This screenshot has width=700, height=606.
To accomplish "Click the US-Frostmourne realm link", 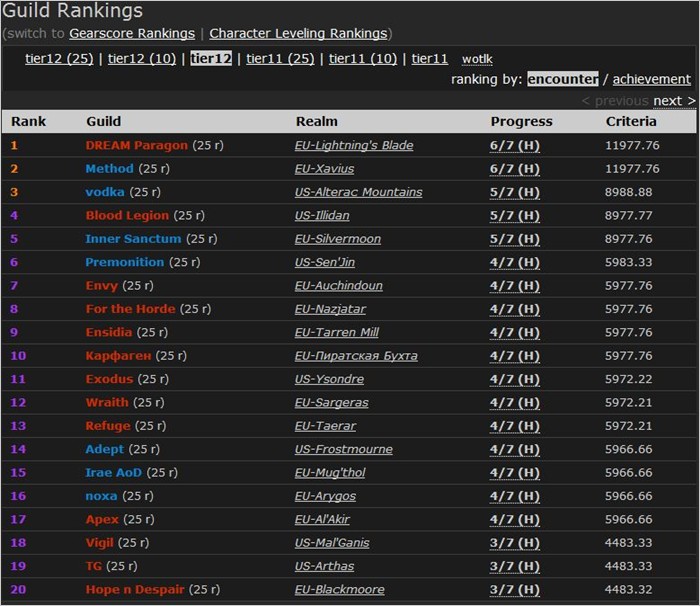I will click(343, 449).
